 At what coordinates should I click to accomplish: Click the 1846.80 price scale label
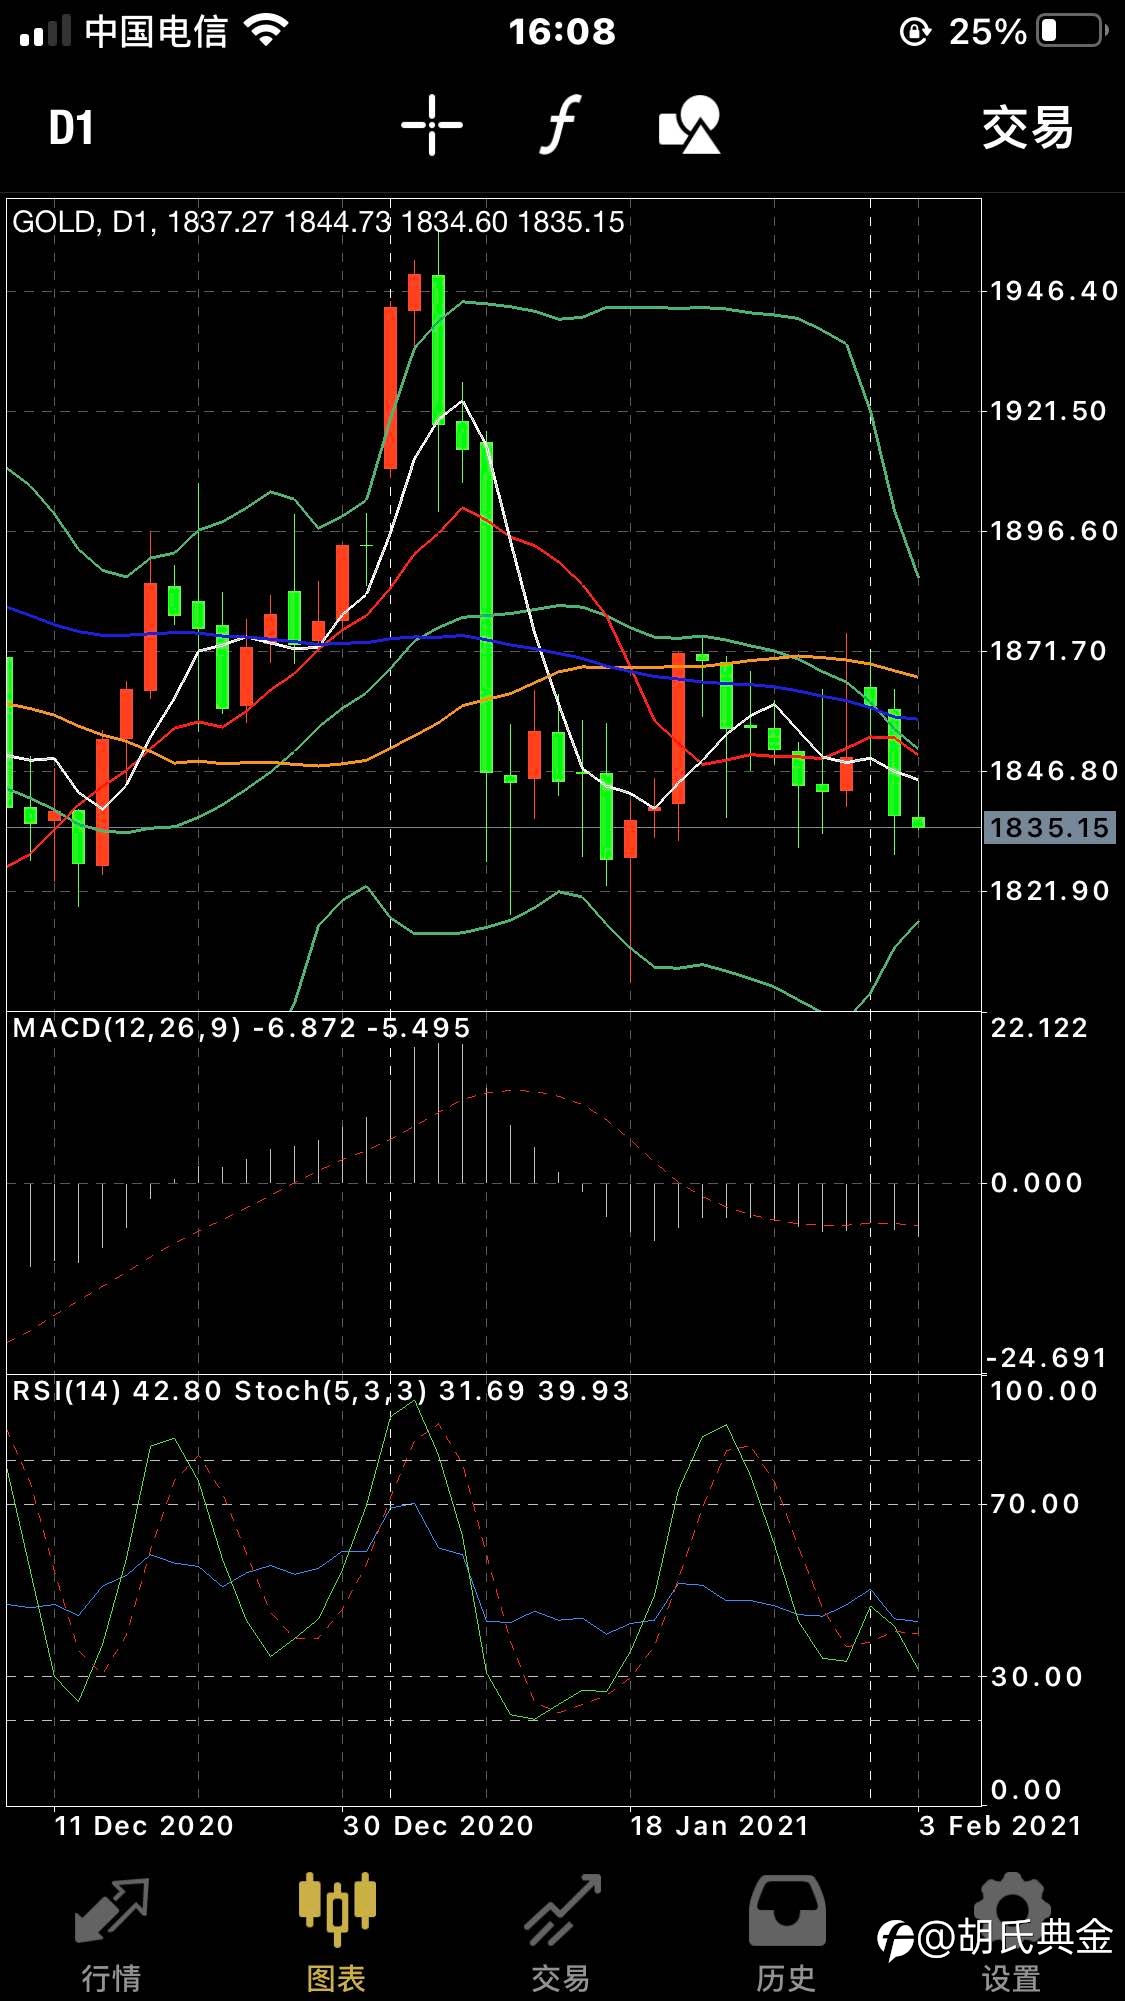click(x=1054, y=771)
